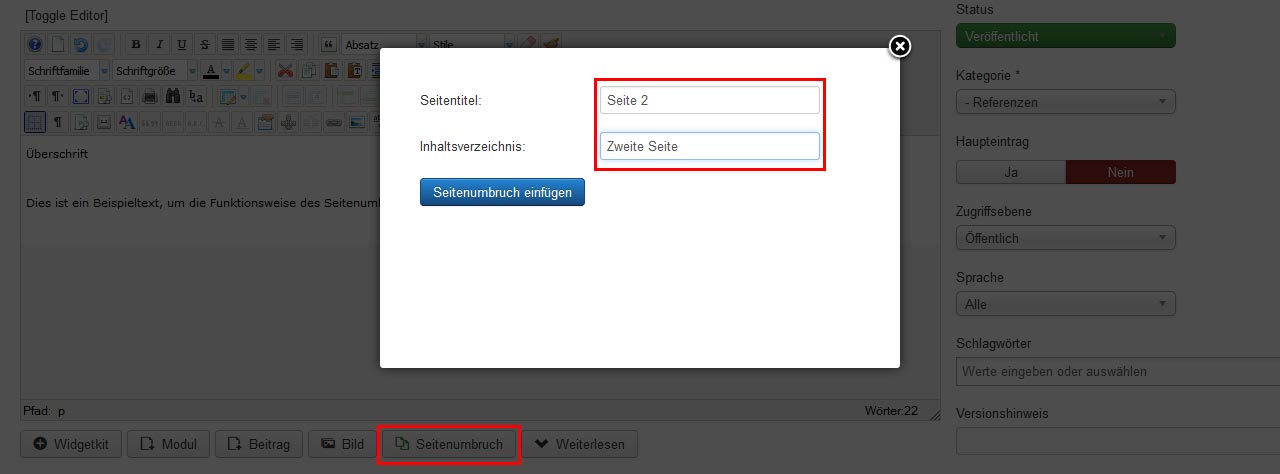Click the Seitenumbruch einfügen button
Image resolution: width=1280 pixels, height=474 pixels.
[502, 192]
